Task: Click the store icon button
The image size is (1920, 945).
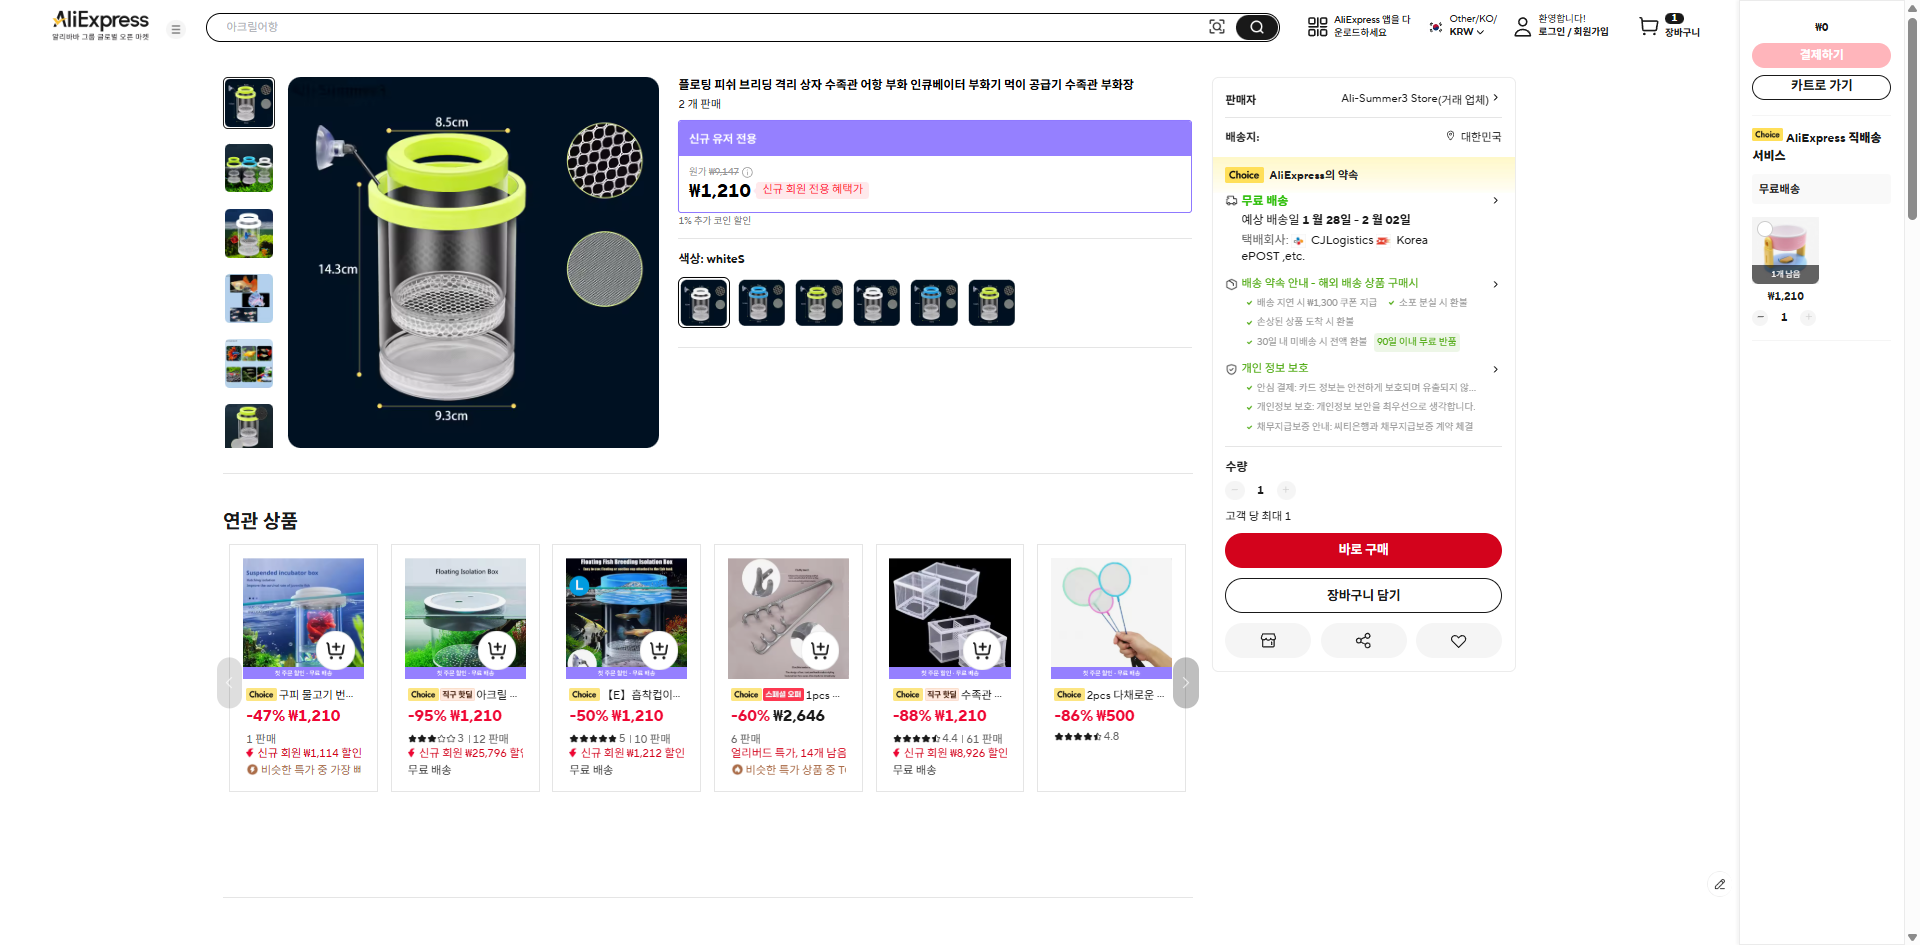Action: pos(1268,641)
